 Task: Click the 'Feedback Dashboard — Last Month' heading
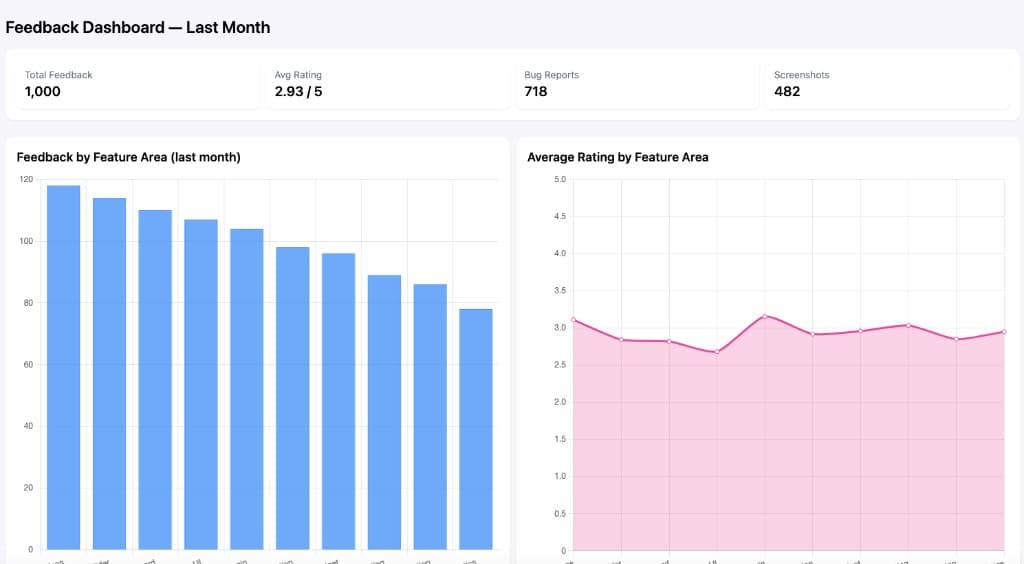(138, 27)
